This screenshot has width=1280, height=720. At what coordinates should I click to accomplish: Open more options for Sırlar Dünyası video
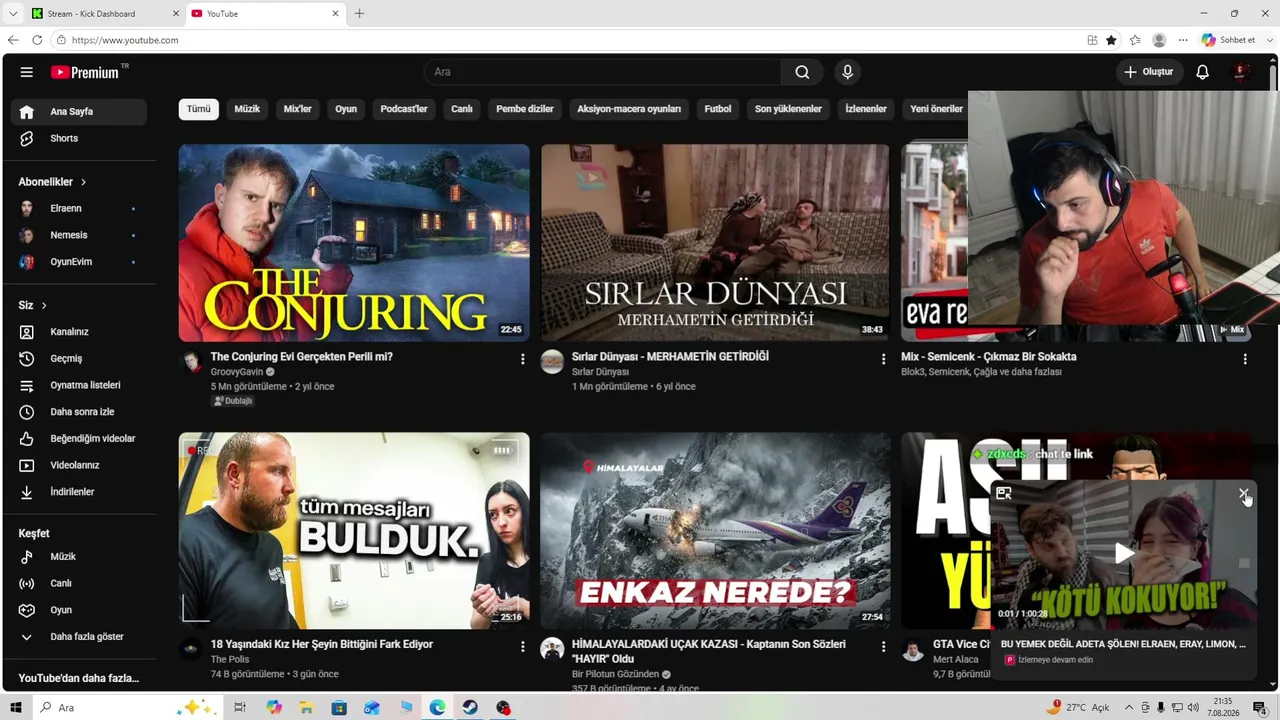(883, 359)
